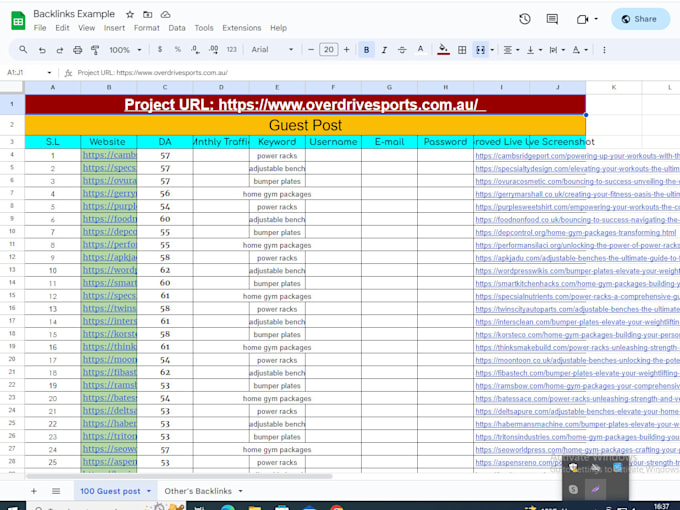Open Other's Backlinks tab options arrow
680x510 pixels.
tap(240, 491)
